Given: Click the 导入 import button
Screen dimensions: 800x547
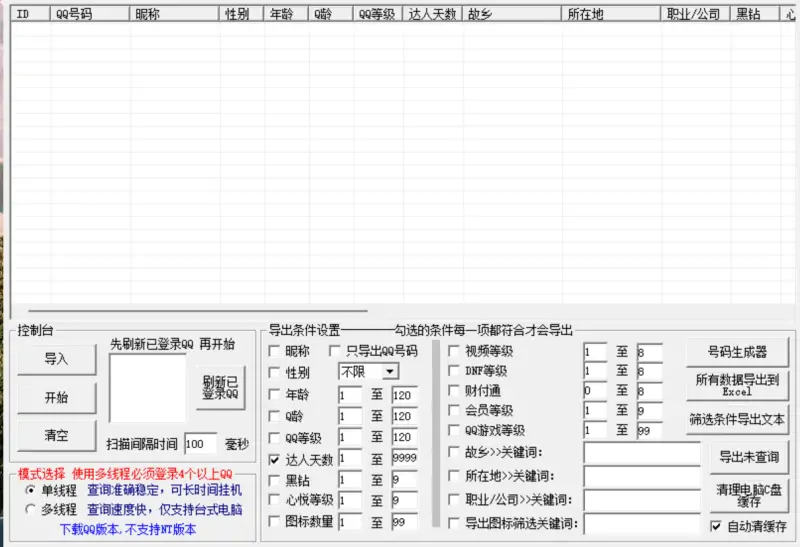Looking at the screenshot, I should (x=56, y=359).
